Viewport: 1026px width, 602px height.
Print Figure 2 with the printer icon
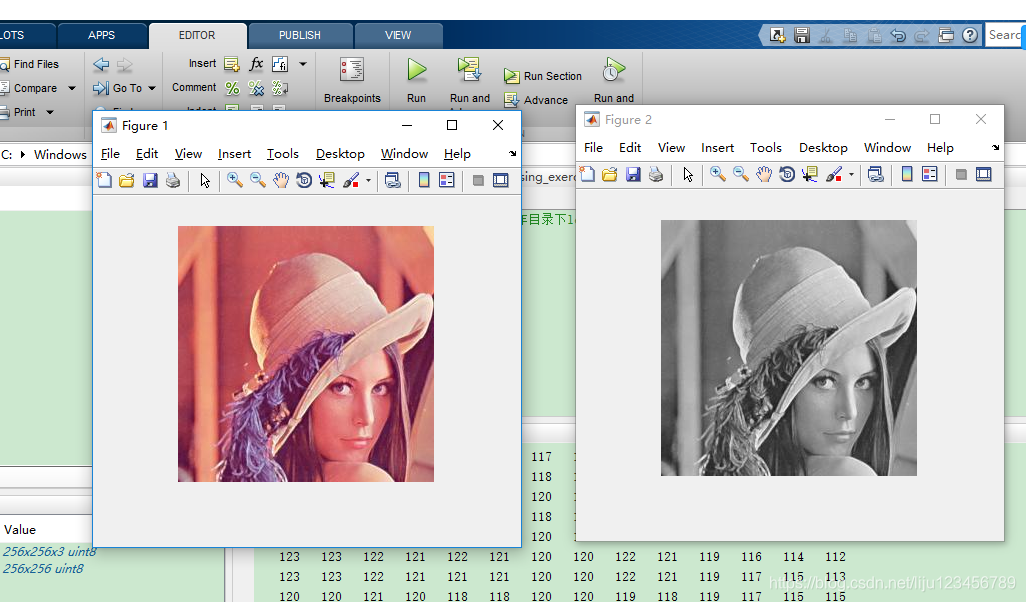coord(656,174)
